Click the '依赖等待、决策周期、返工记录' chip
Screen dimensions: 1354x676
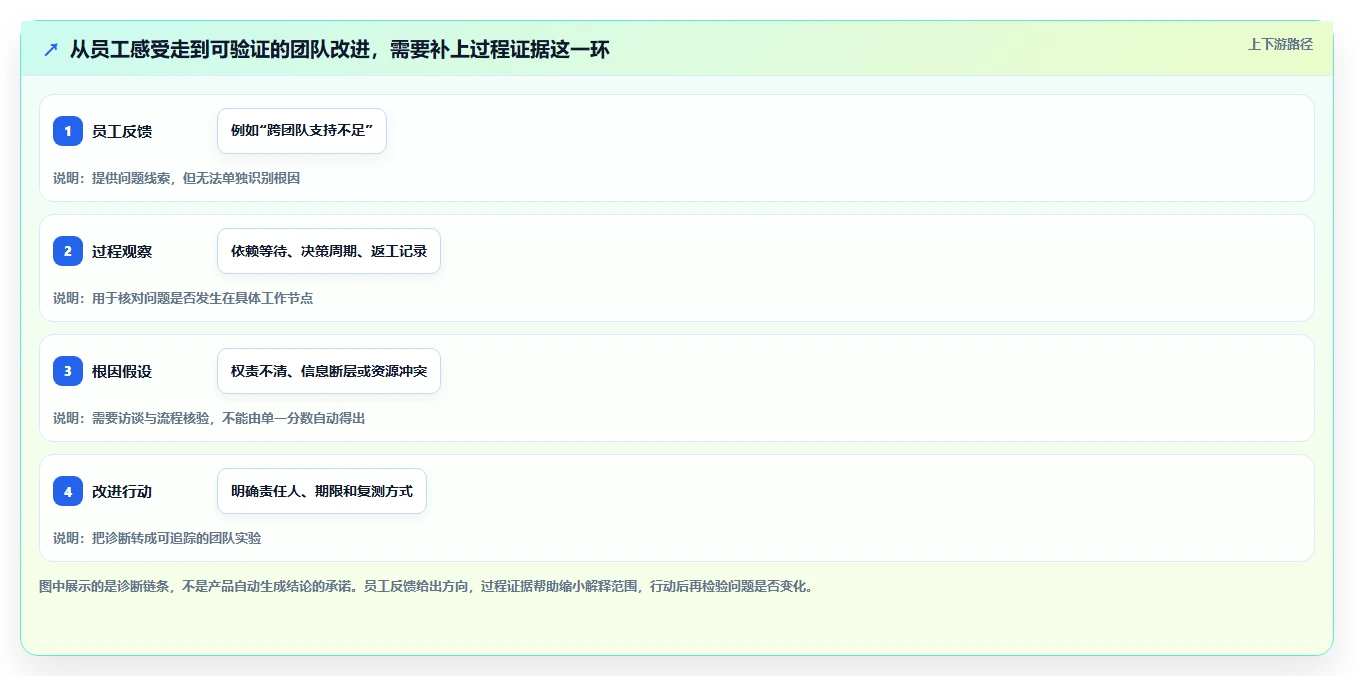point(329,251)
